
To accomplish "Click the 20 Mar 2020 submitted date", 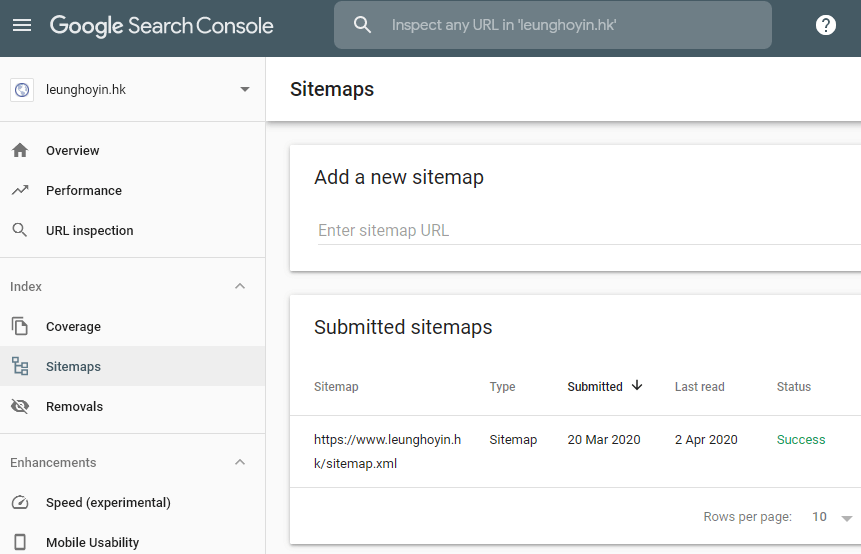I will 604,440.
